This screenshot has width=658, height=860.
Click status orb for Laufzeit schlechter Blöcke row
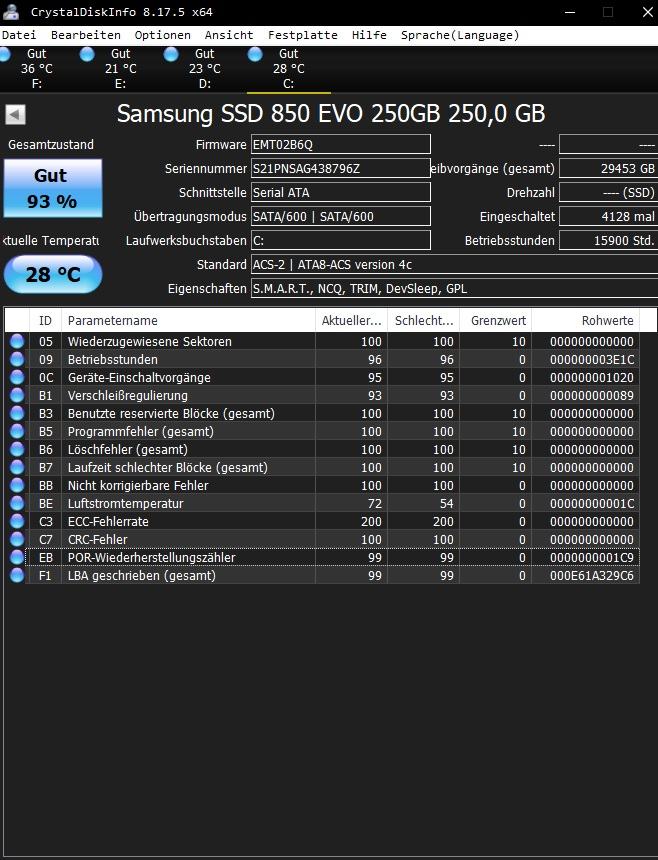point(17,467)
